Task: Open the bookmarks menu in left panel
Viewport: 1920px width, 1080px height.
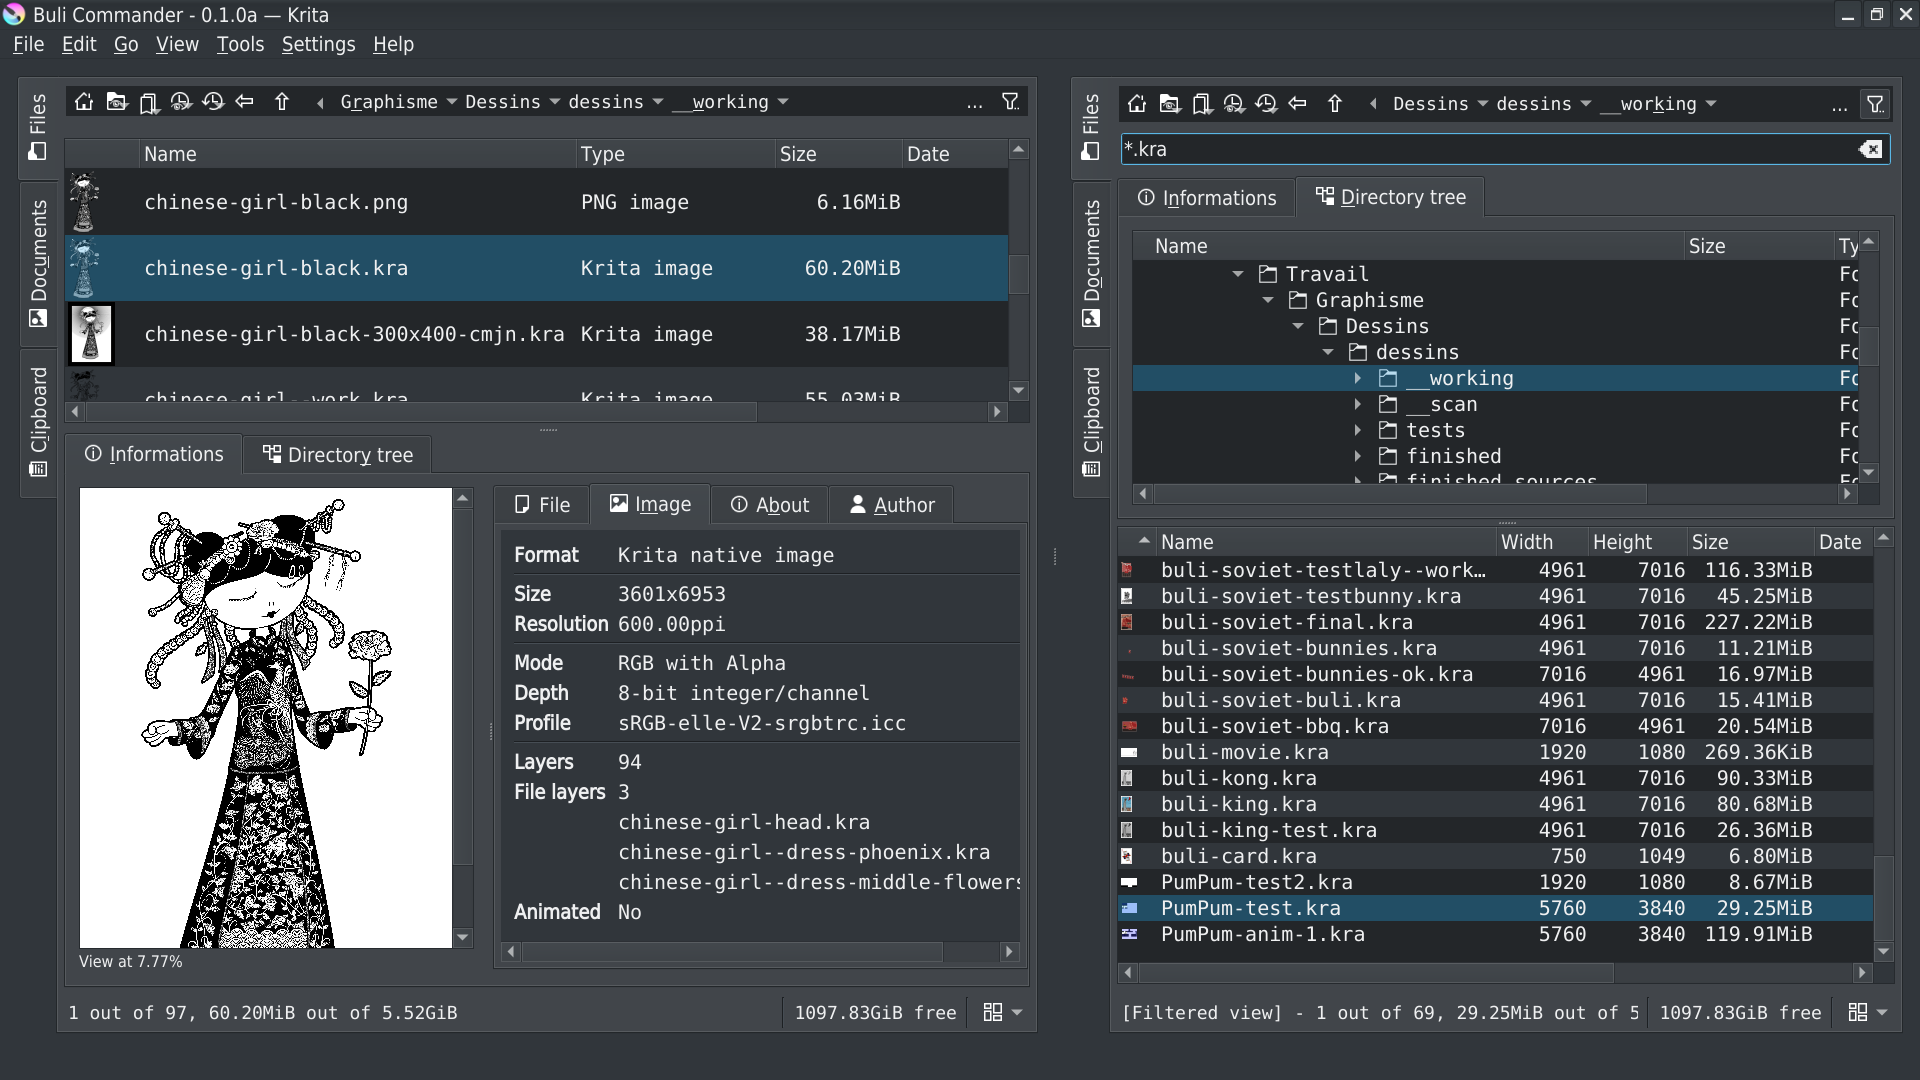Action: [149, 102]
